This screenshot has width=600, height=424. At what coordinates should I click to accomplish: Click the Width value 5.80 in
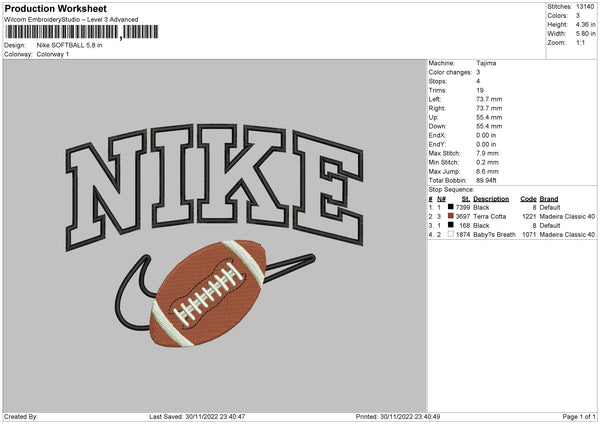[x=586, y=34]
